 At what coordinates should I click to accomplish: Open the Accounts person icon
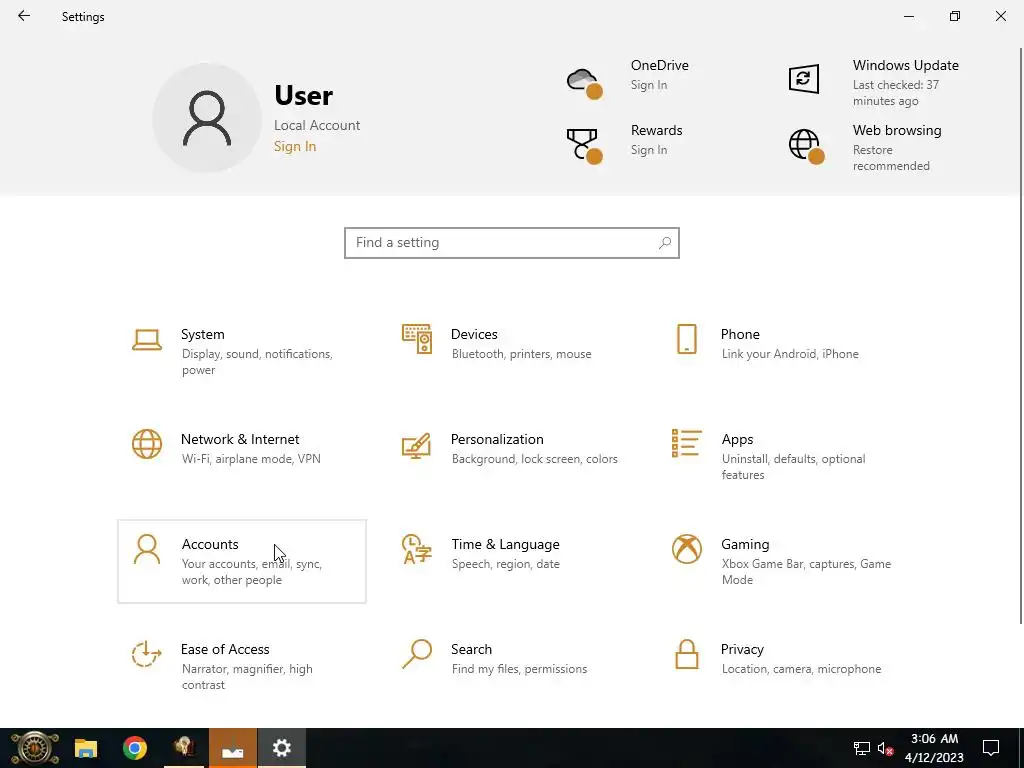pos(146,549)
